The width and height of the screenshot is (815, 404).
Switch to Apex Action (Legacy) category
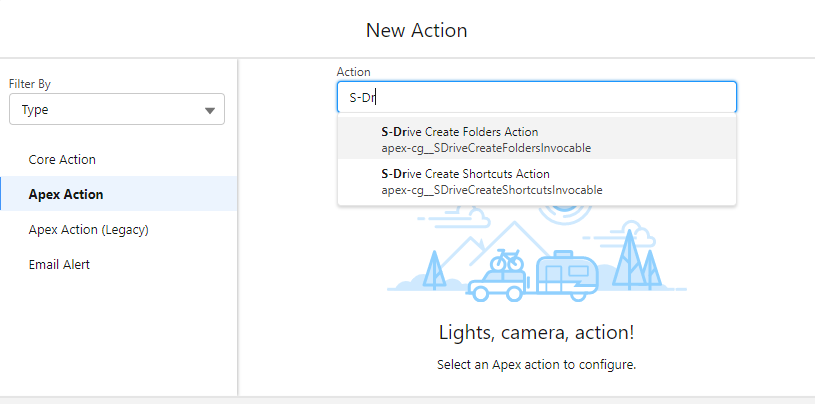[88, 229]
